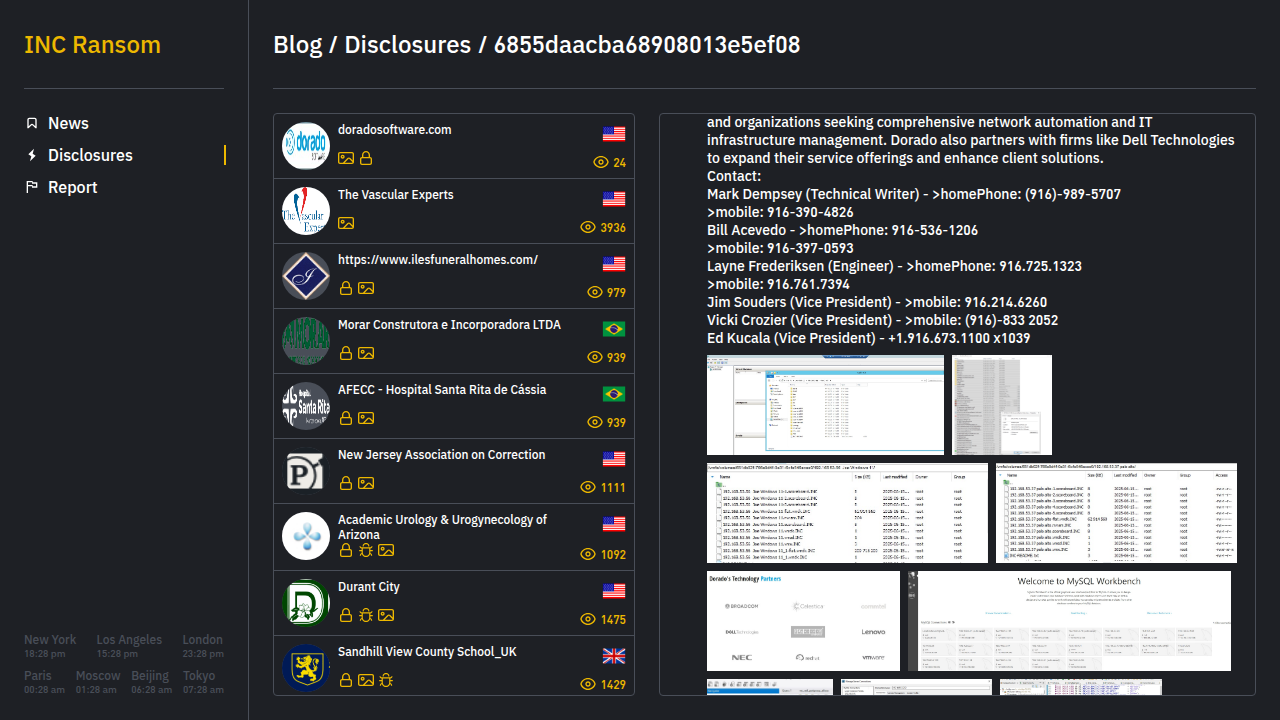The width and height of the screenshot is (1280, 720).
Task: Click the INC Ransom logo title
Action: coord(92,45)
